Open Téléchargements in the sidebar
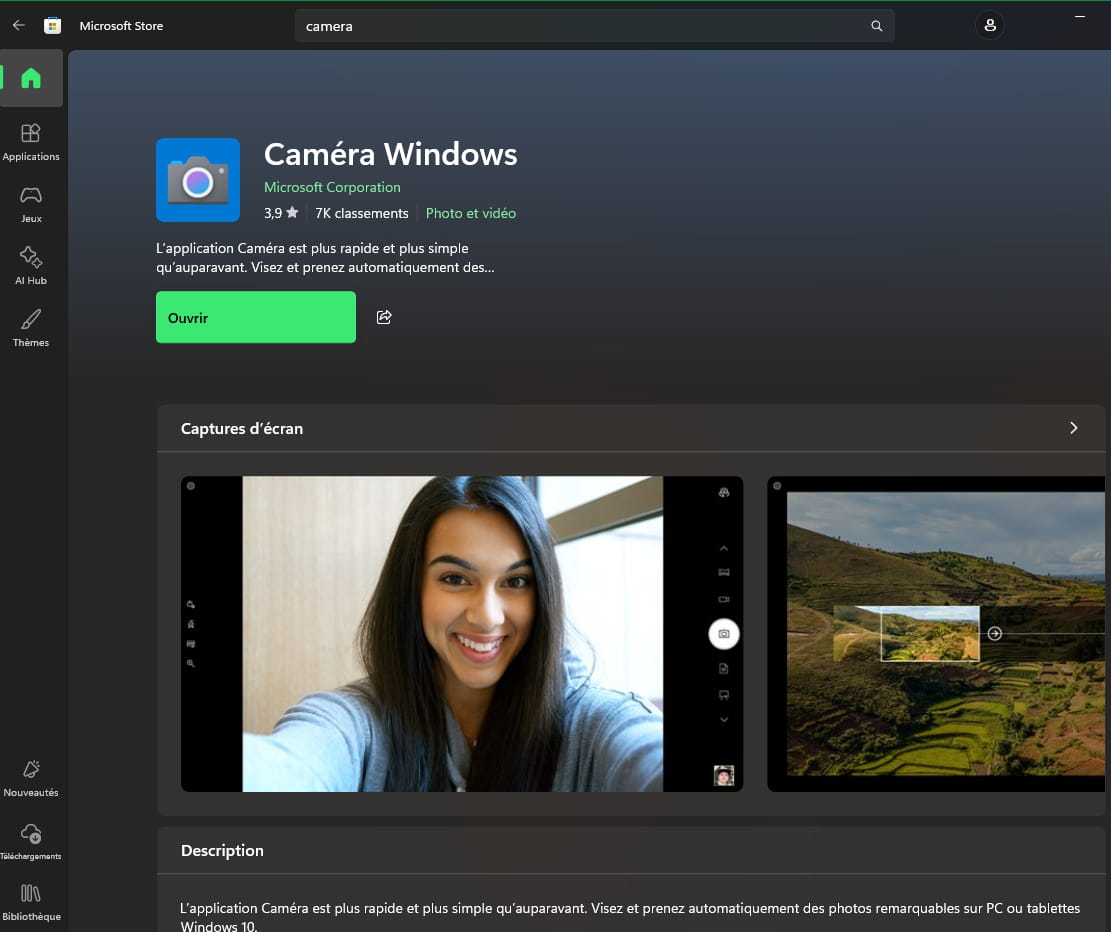This screenshot has height=932, width=1111. tap(31, 841)
